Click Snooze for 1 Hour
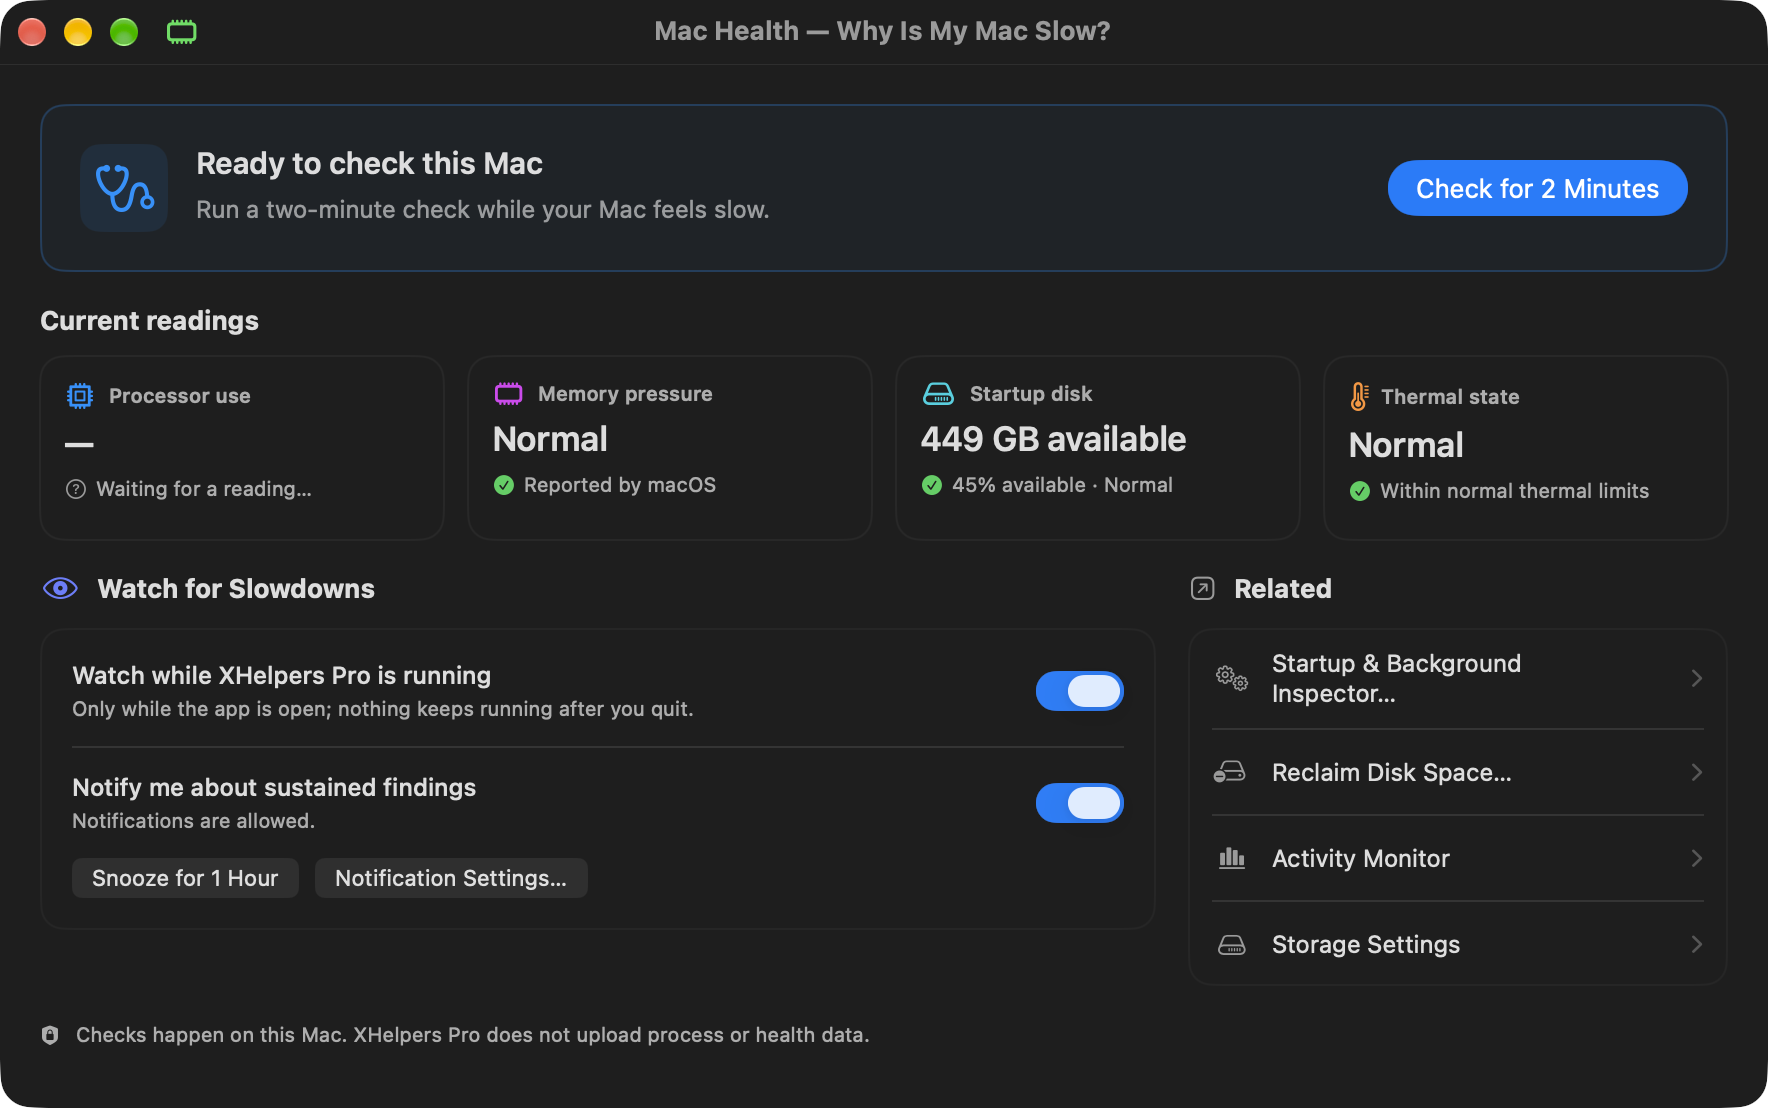 185,878
